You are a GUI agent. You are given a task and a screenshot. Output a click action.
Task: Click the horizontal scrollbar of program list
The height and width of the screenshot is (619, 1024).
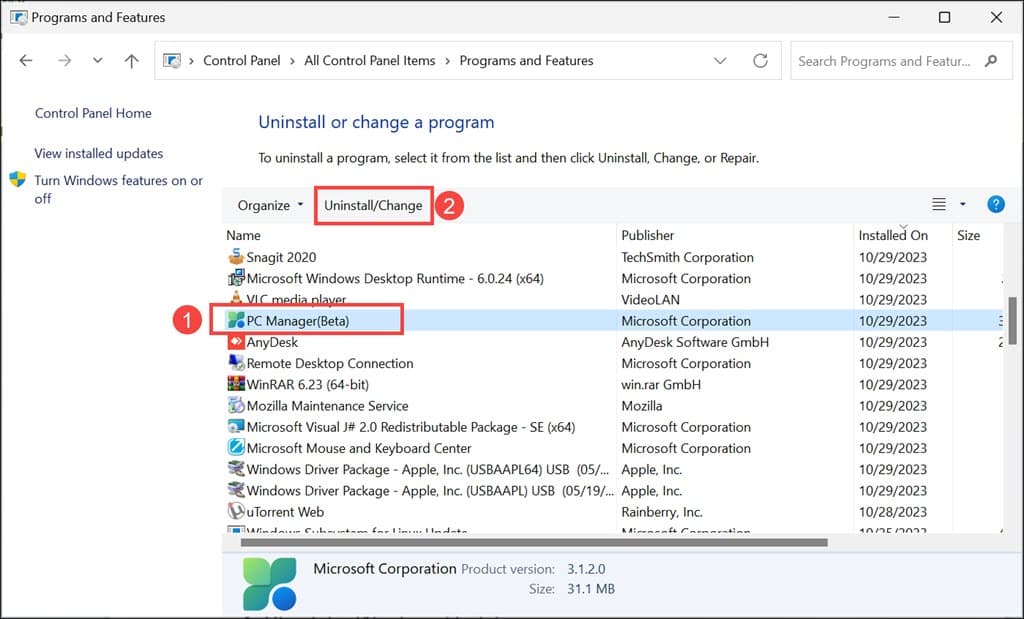pos(534,543)
